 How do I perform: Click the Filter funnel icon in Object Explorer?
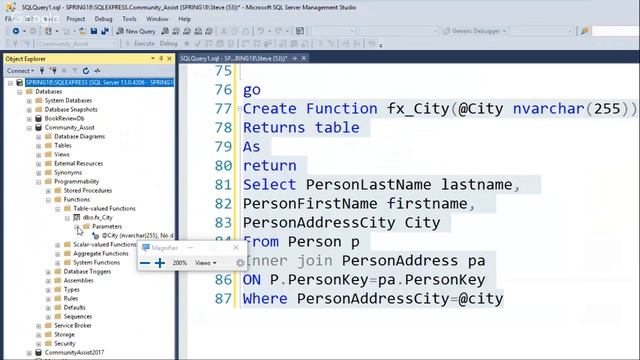(75, 71)
